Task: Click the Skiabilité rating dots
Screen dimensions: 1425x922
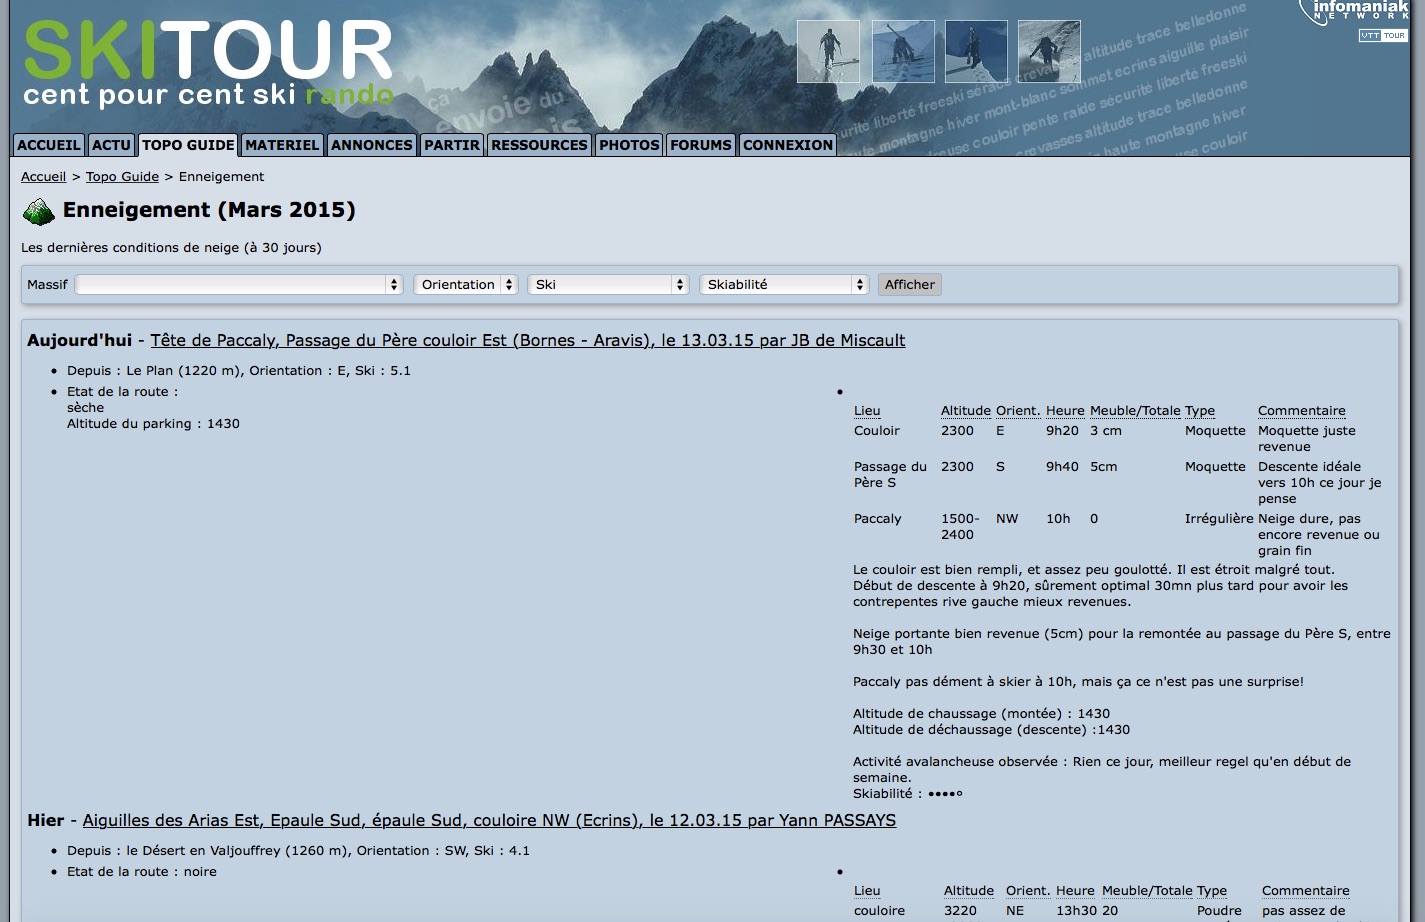Action: [945, 794]
